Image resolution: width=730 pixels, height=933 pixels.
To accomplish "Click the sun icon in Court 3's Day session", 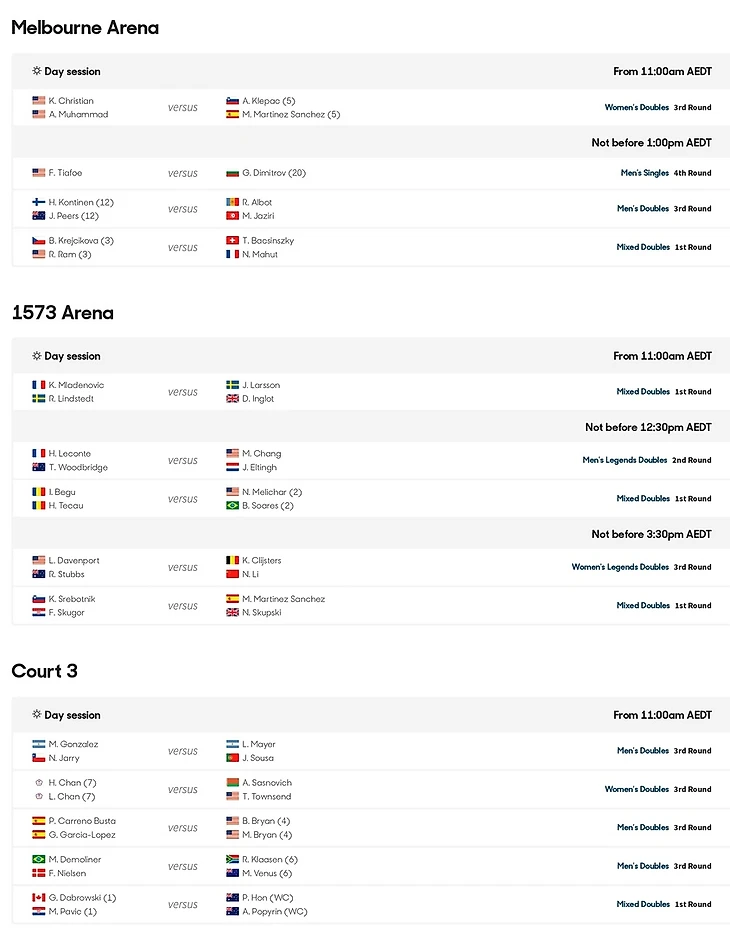I will (x=37, y=715).
